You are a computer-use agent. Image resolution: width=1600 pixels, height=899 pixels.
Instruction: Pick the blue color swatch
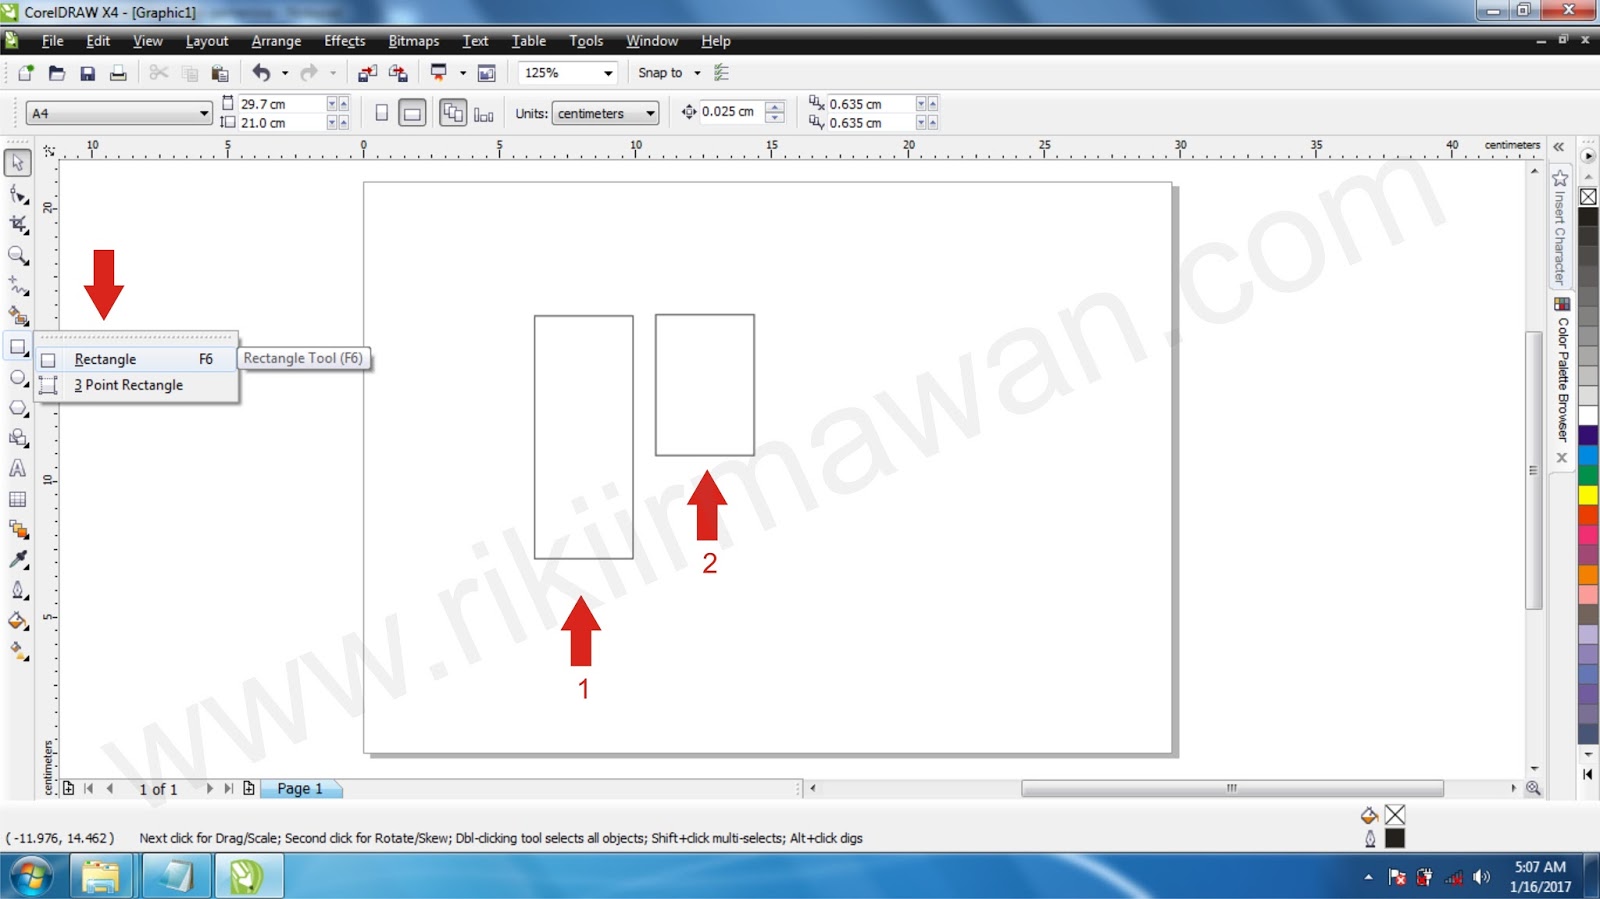(1588, 455)
